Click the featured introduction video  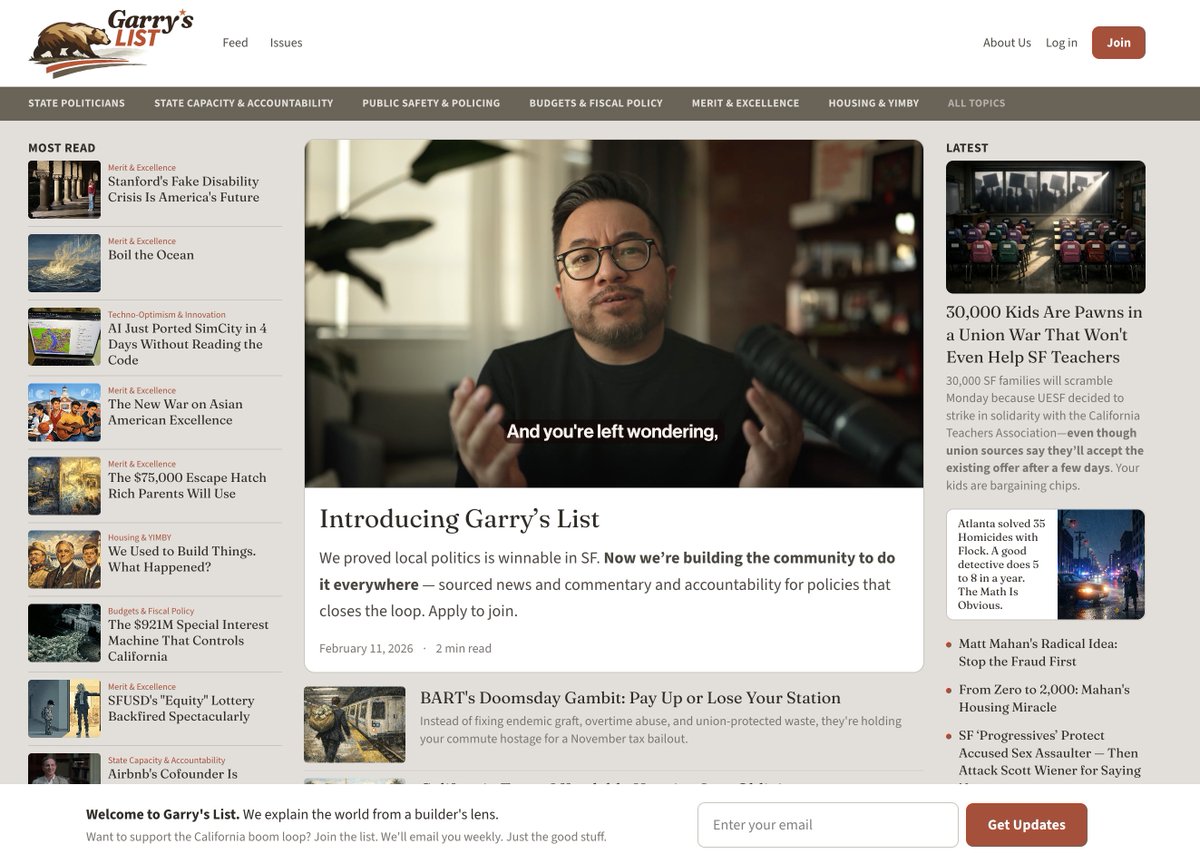[615, 310]
